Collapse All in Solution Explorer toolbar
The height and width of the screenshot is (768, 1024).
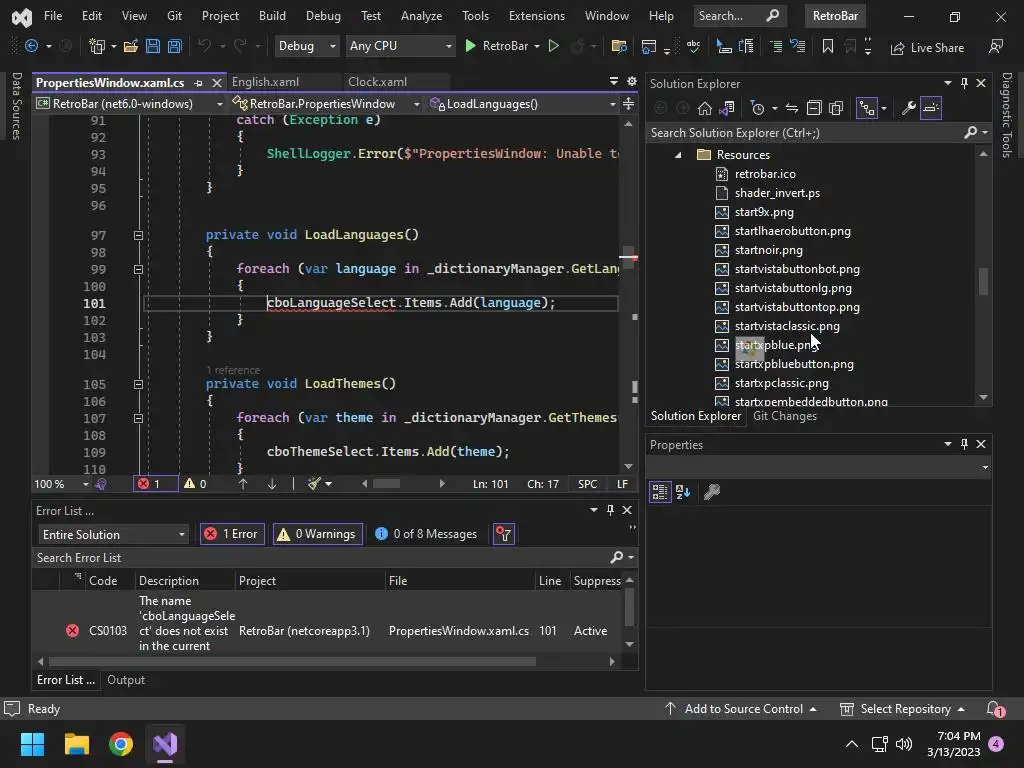(814, 108)
